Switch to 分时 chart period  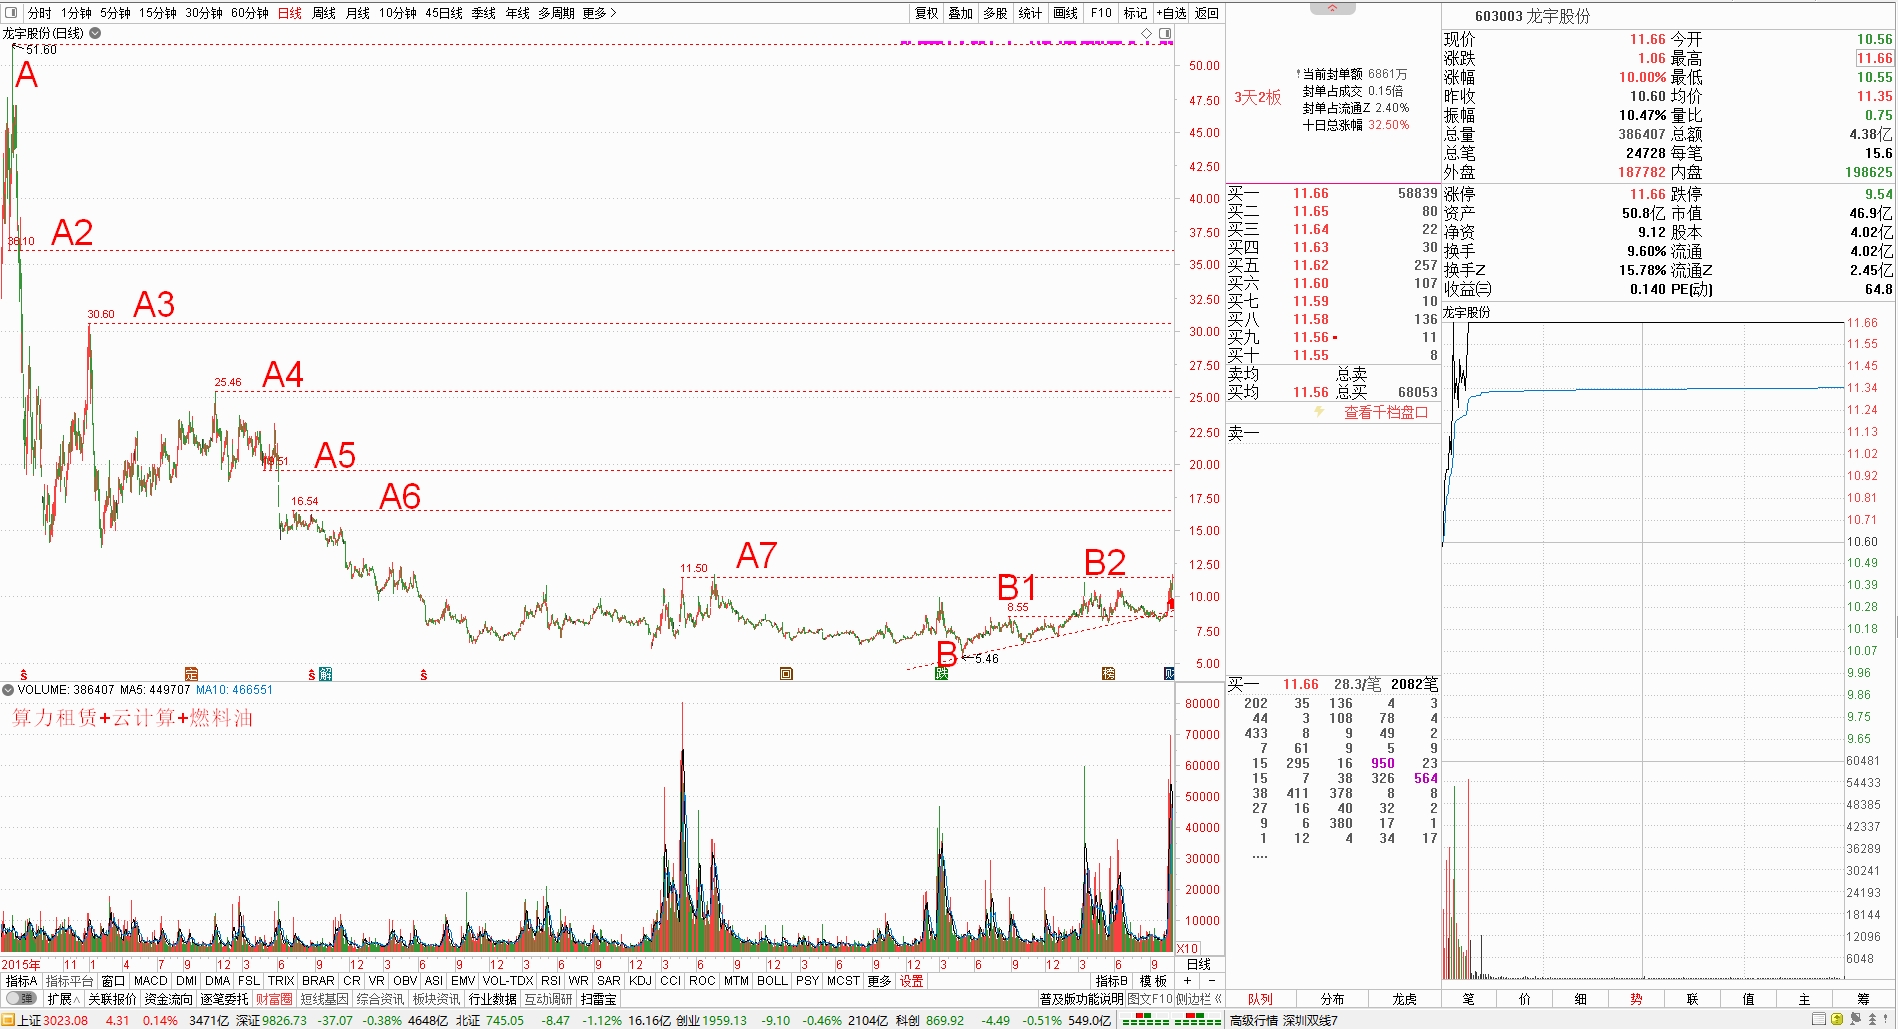(x=39, y=13)
